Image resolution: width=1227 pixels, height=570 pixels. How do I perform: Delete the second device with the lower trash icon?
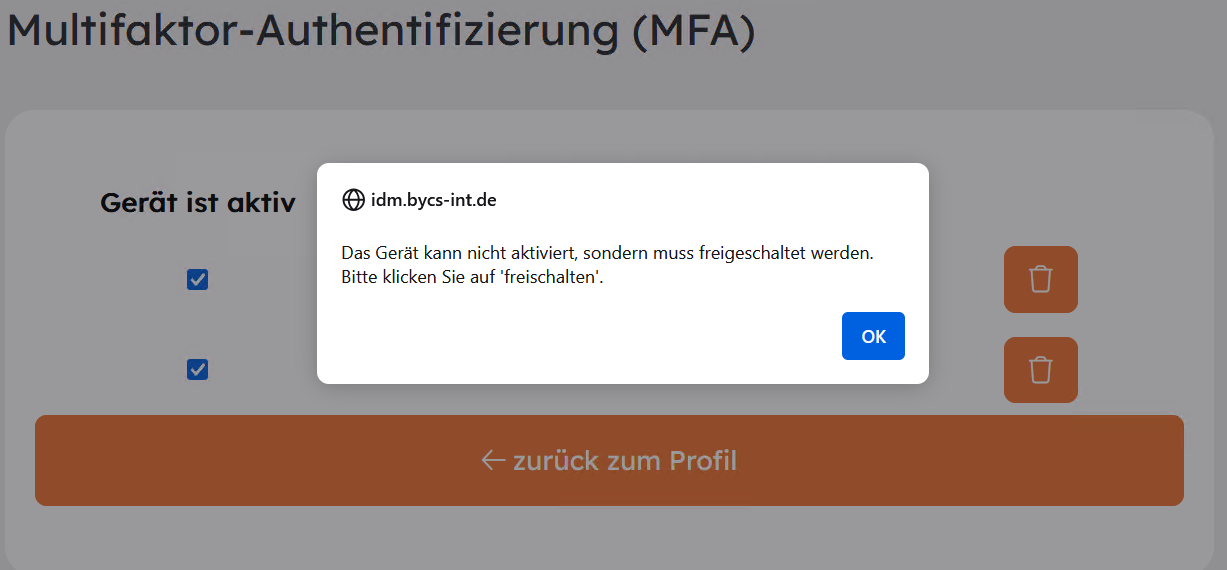pyautogui.click(x=1040, y=370)
